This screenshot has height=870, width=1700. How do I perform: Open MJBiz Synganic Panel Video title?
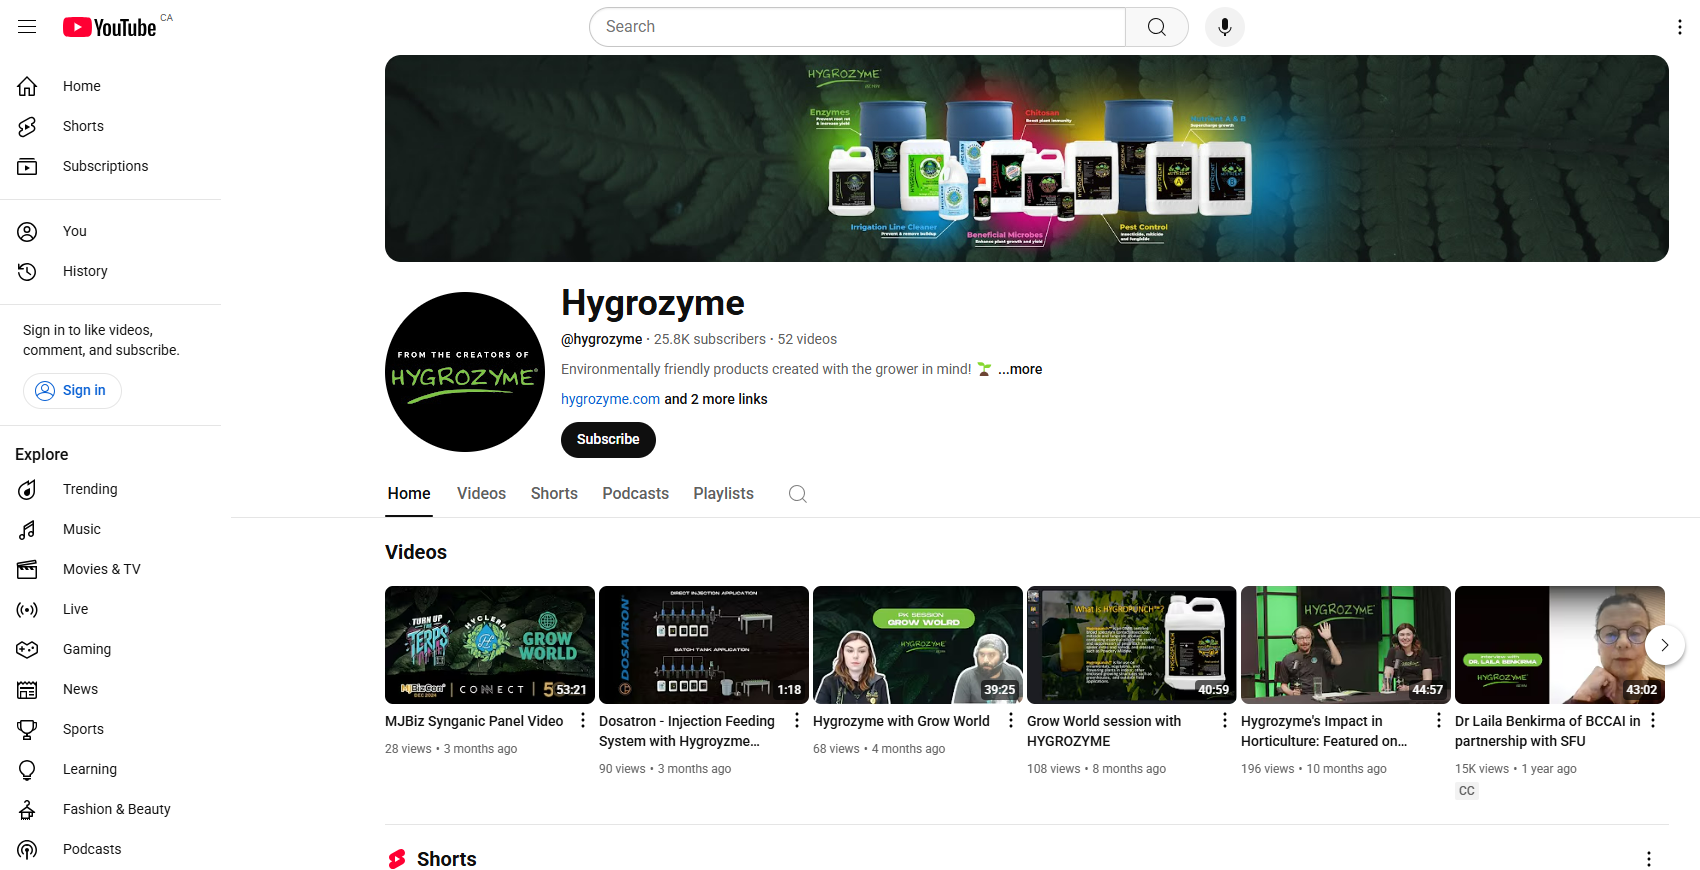[x=474, y=721]
